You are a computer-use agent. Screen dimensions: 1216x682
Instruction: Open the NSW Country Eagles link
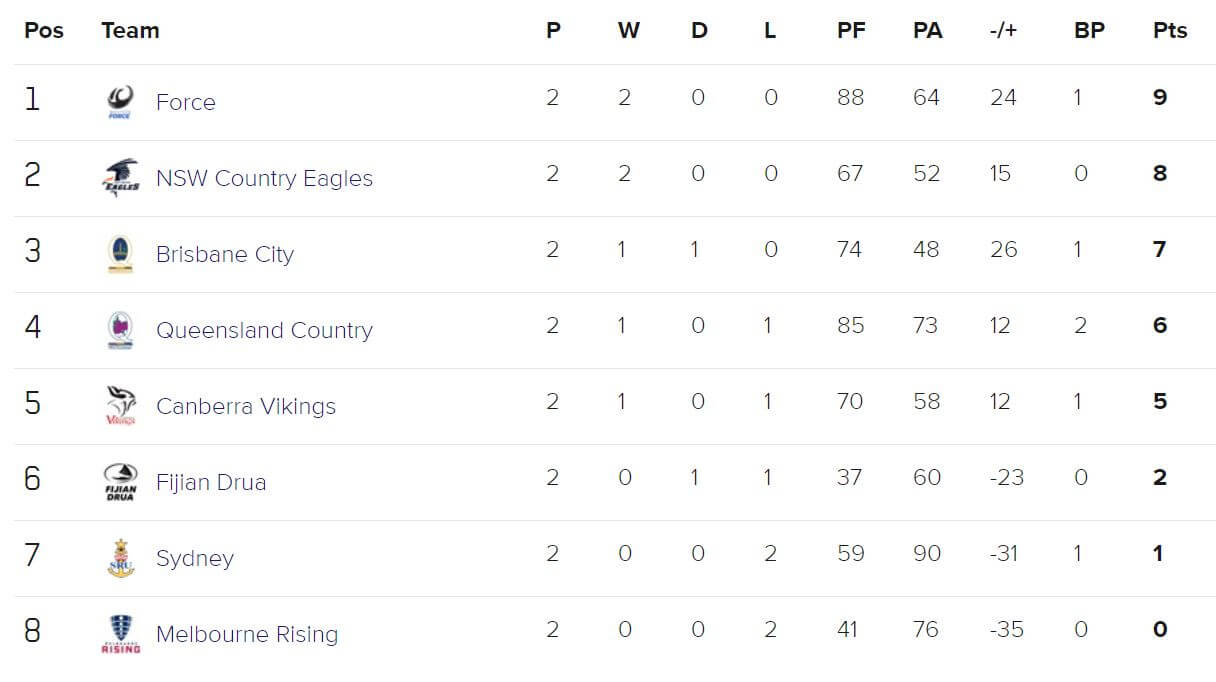tap(264, 178)
